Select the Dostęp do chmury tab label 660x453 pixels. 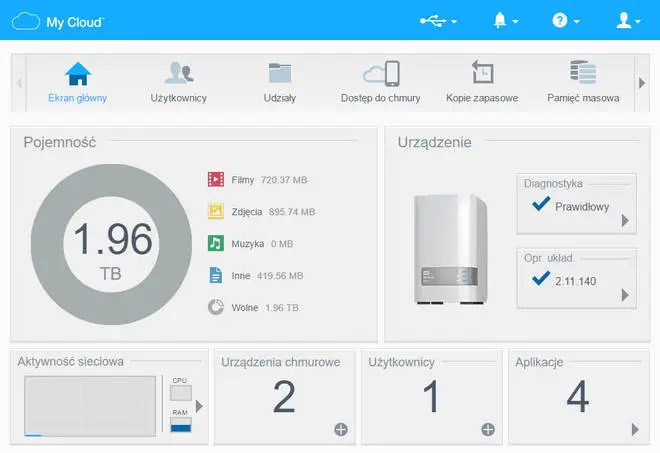point(381,98)
